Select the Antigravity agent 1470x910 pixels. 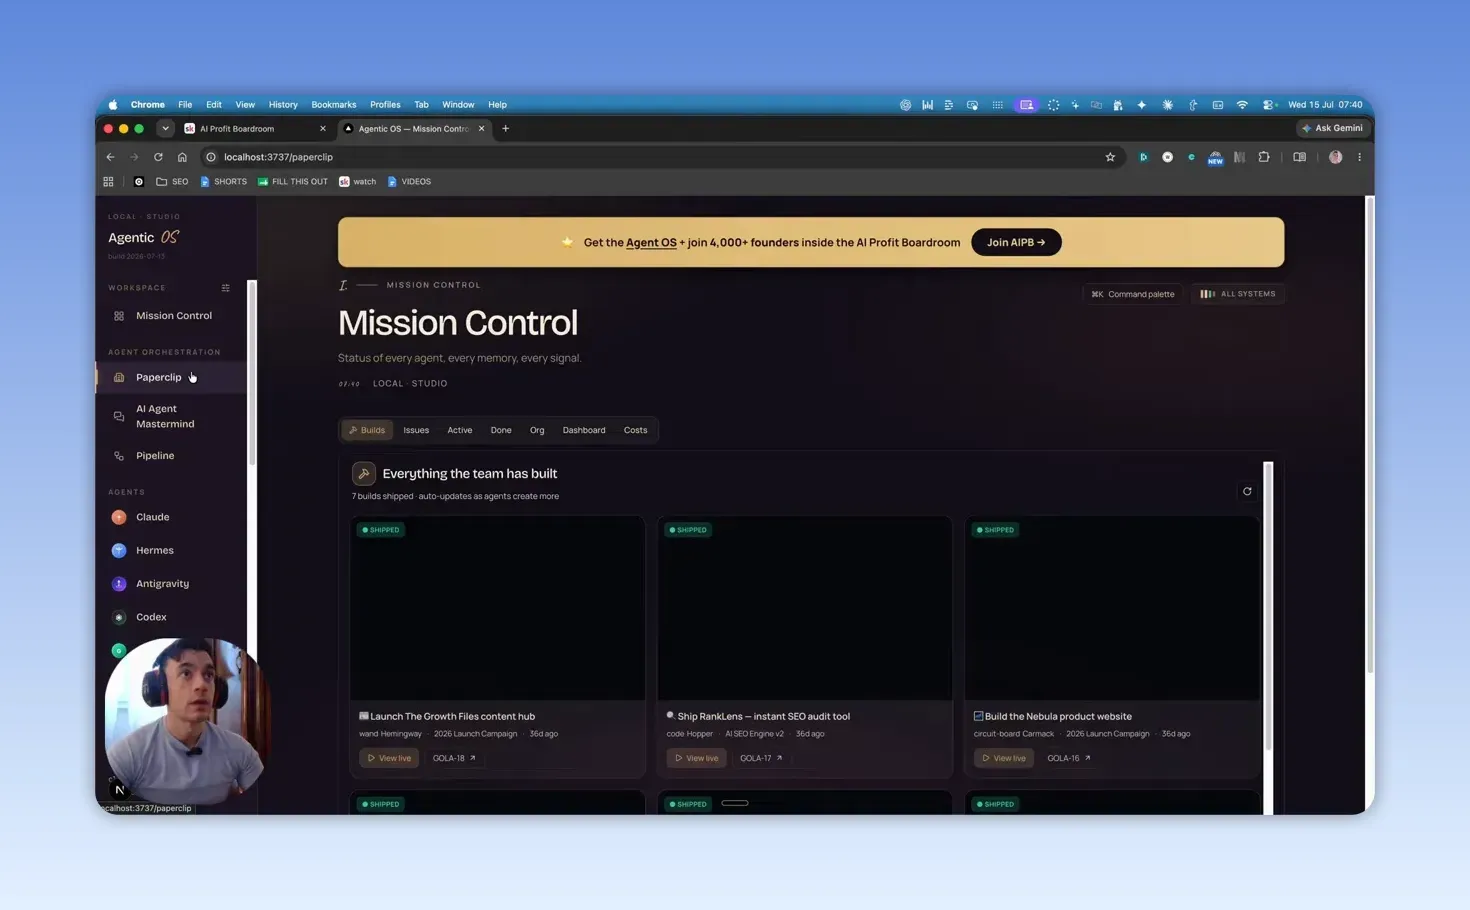pyautogui.click(x=172, y=584)
